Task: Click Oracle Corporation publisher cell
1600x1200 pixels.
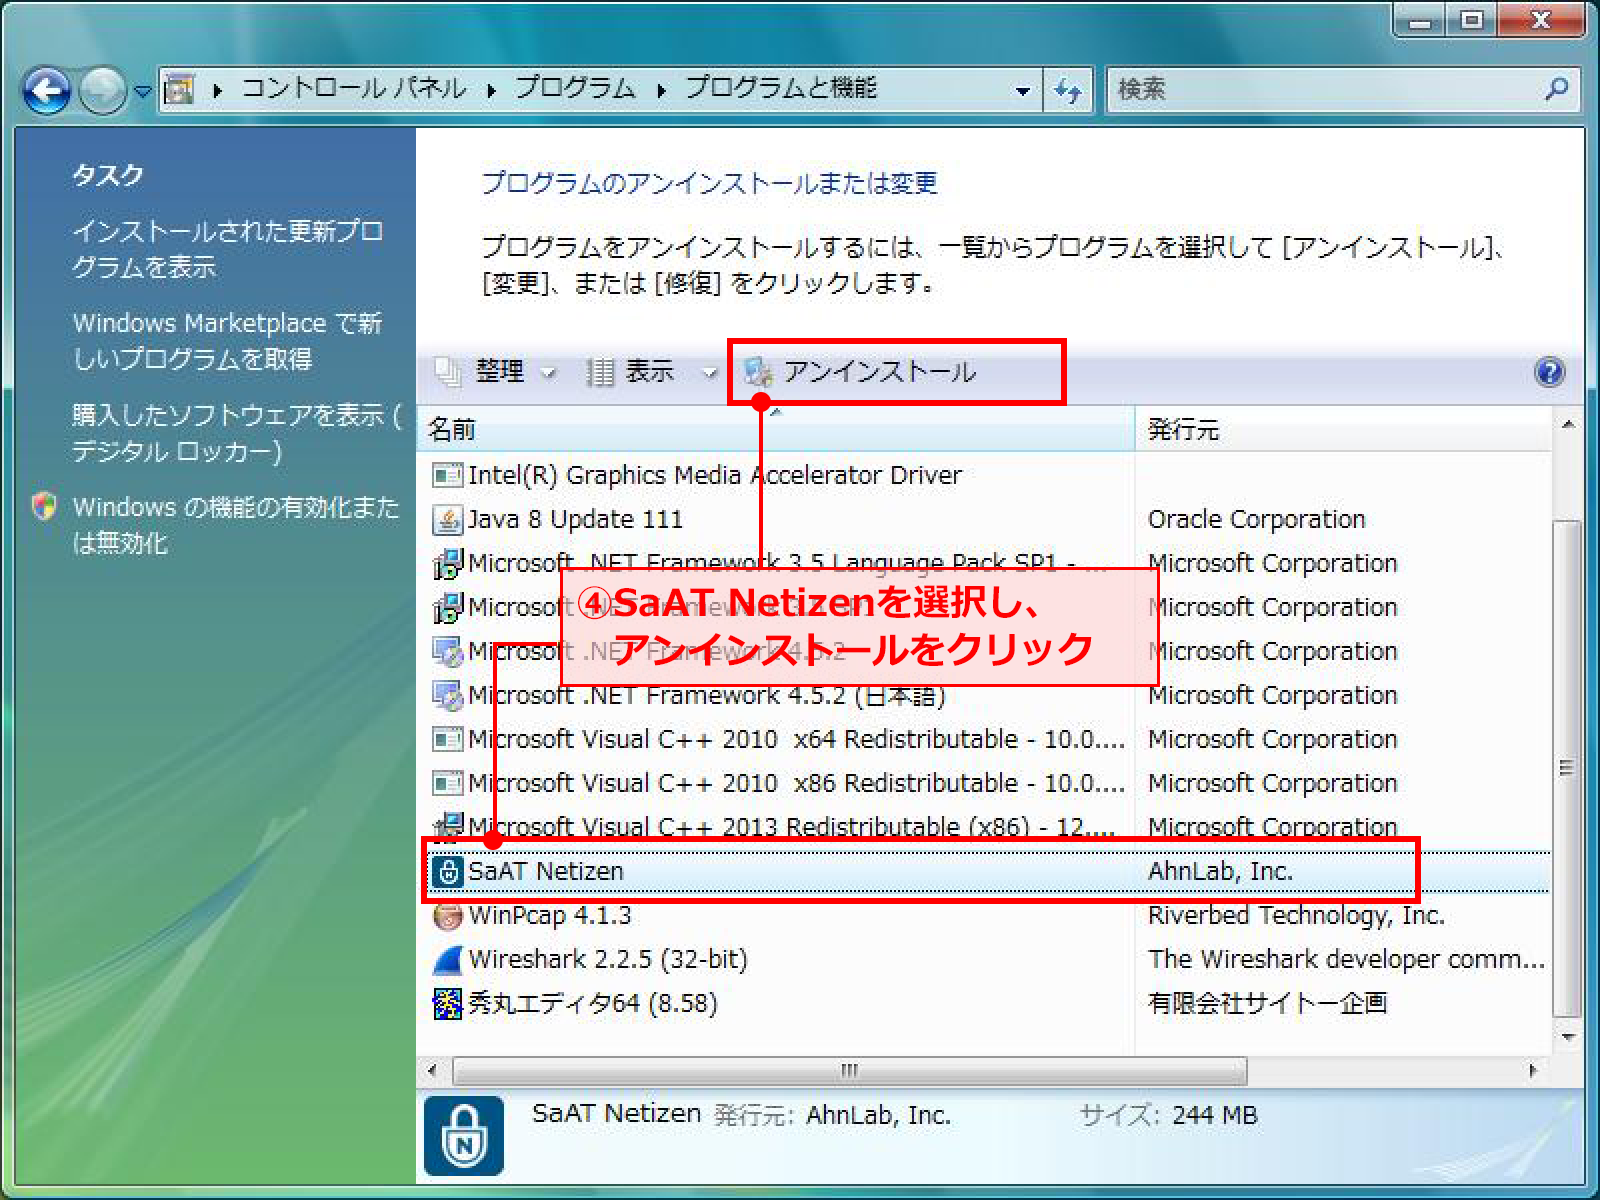Action: (x=1256, y=519)
